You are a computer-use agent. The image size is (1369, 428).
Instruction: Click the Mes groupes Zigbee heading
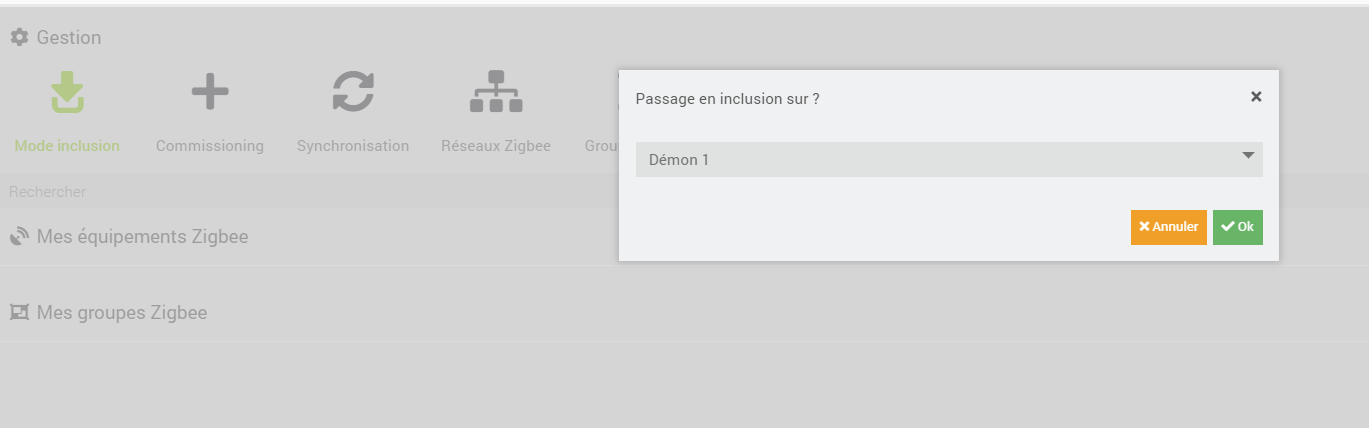pos(122,313)
